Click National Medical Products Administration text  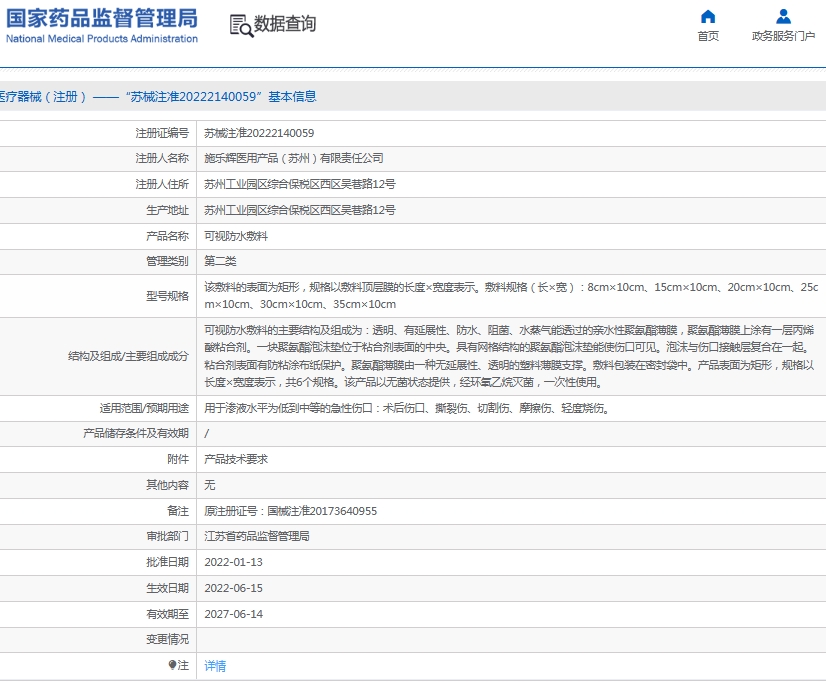(102, 38)
